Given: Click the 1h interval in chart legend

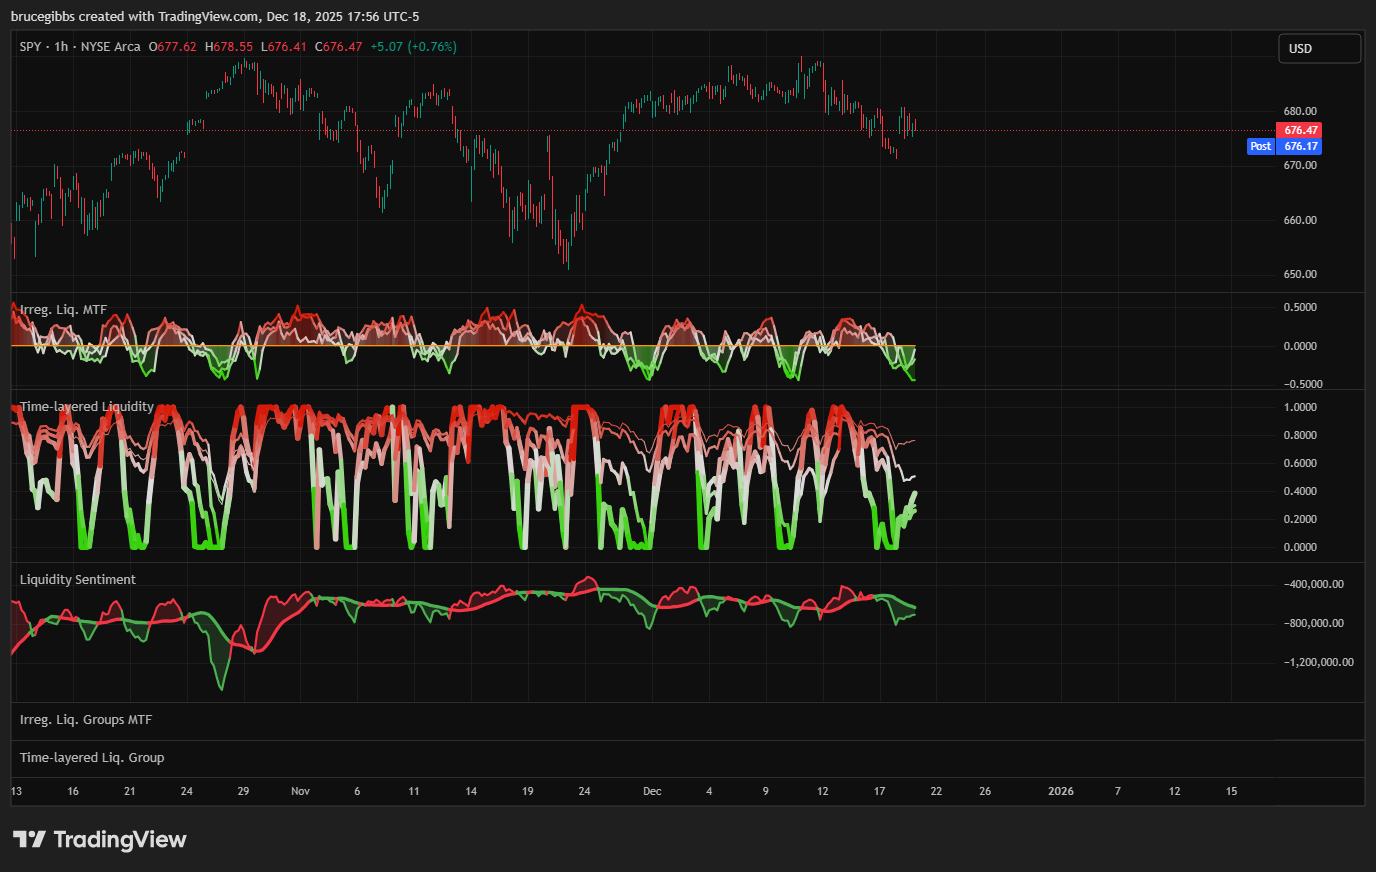Looking at the screenshot, I should [62, 47].
